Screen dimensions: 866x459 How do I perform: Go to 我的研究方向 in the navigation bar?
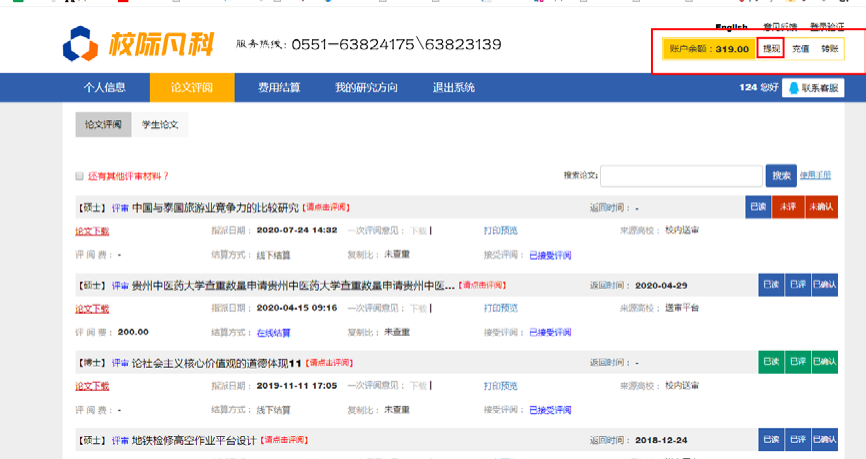[366, 88]
